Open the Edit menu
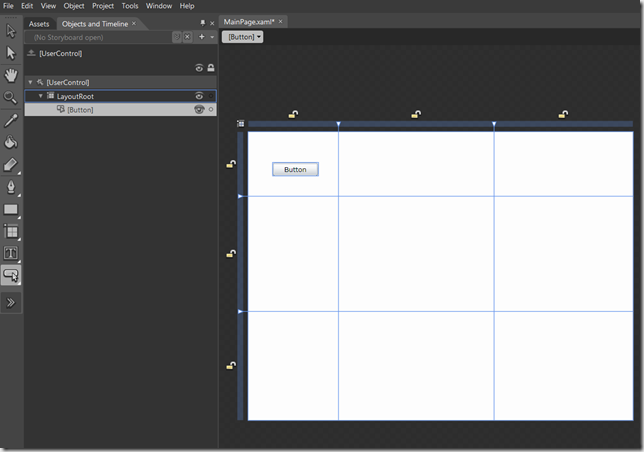The width and height of the screenshot is (644, 452). pos(27,6)
